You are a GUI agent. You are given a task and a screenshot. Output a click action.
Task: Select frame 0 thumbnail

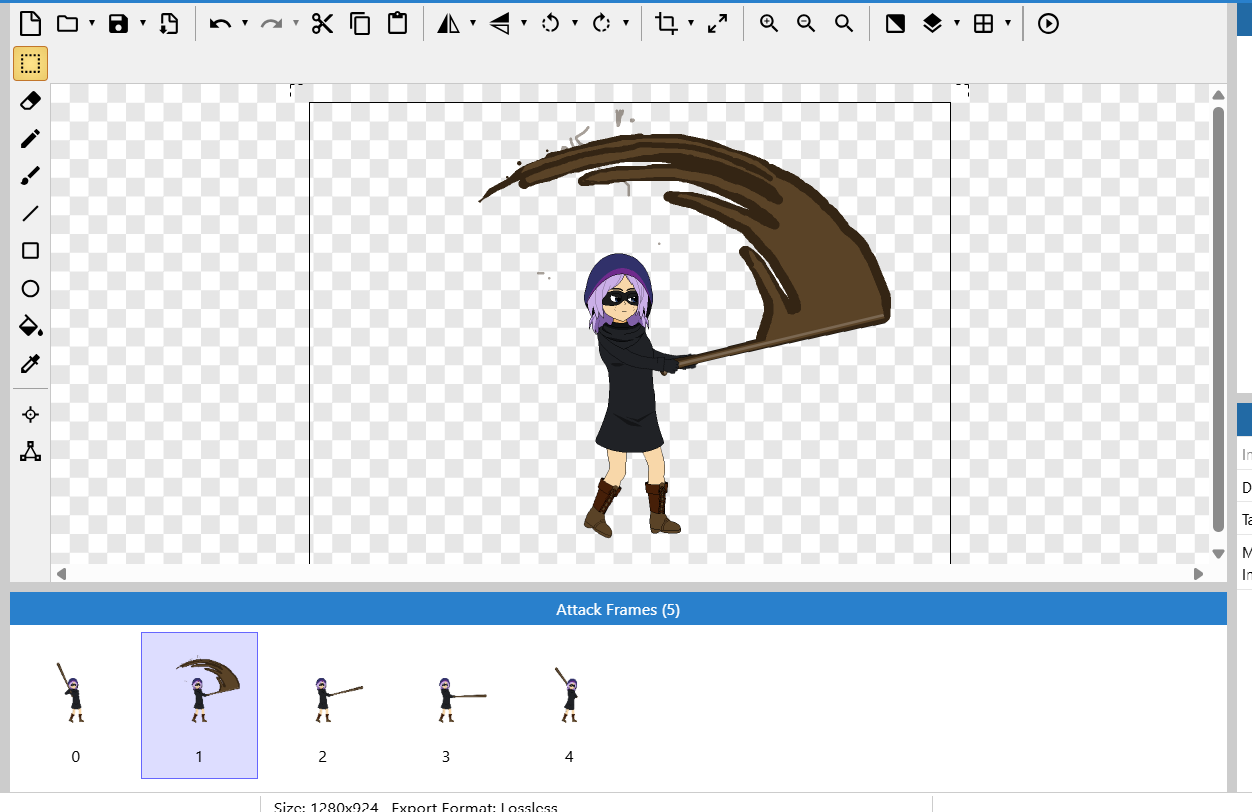pos(75,700)
